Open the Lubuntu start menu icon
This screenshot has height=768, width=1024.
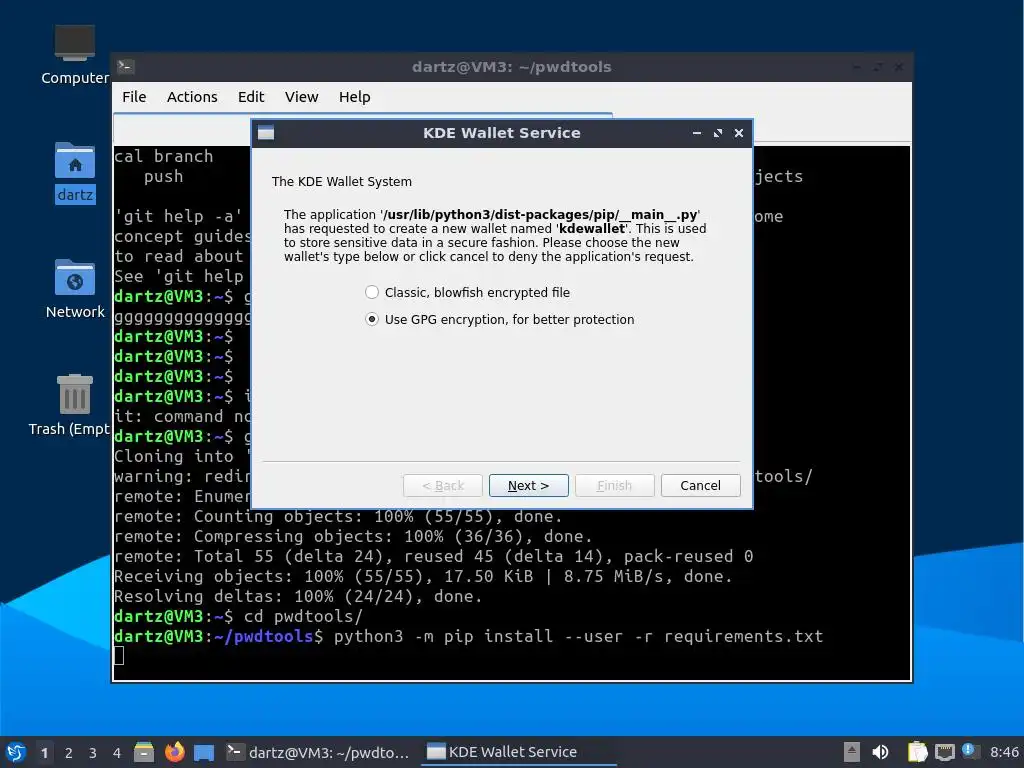[16, 752]
